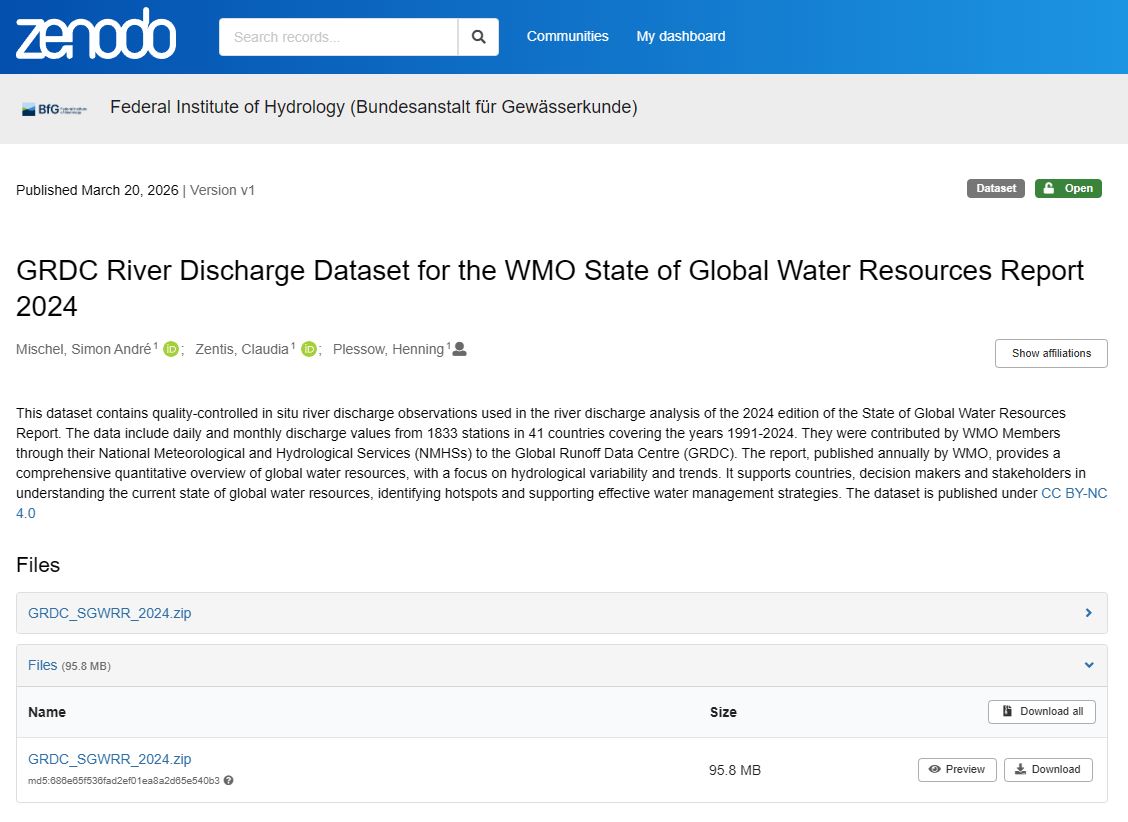Open the CC BY-NC 4.0 license link
Image resolution: width=1128 pixels, height=822 pixels.
pyautogui.click(x=1075, y=493)
